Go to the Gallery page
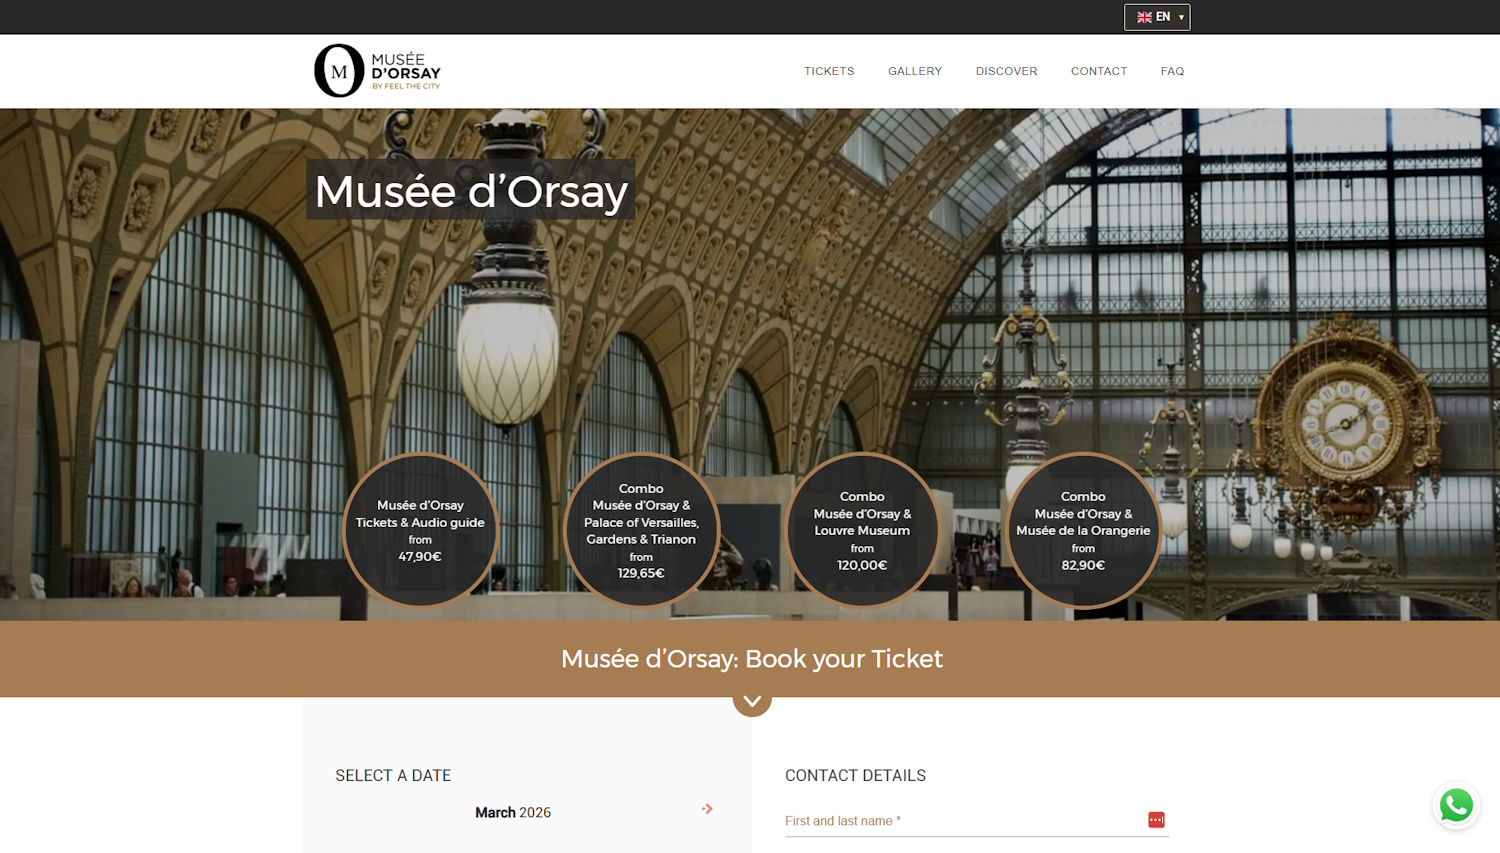Image resolution: width=1500 pixels, height=853 pixels. pyautogui.click(x=915, y=71)
